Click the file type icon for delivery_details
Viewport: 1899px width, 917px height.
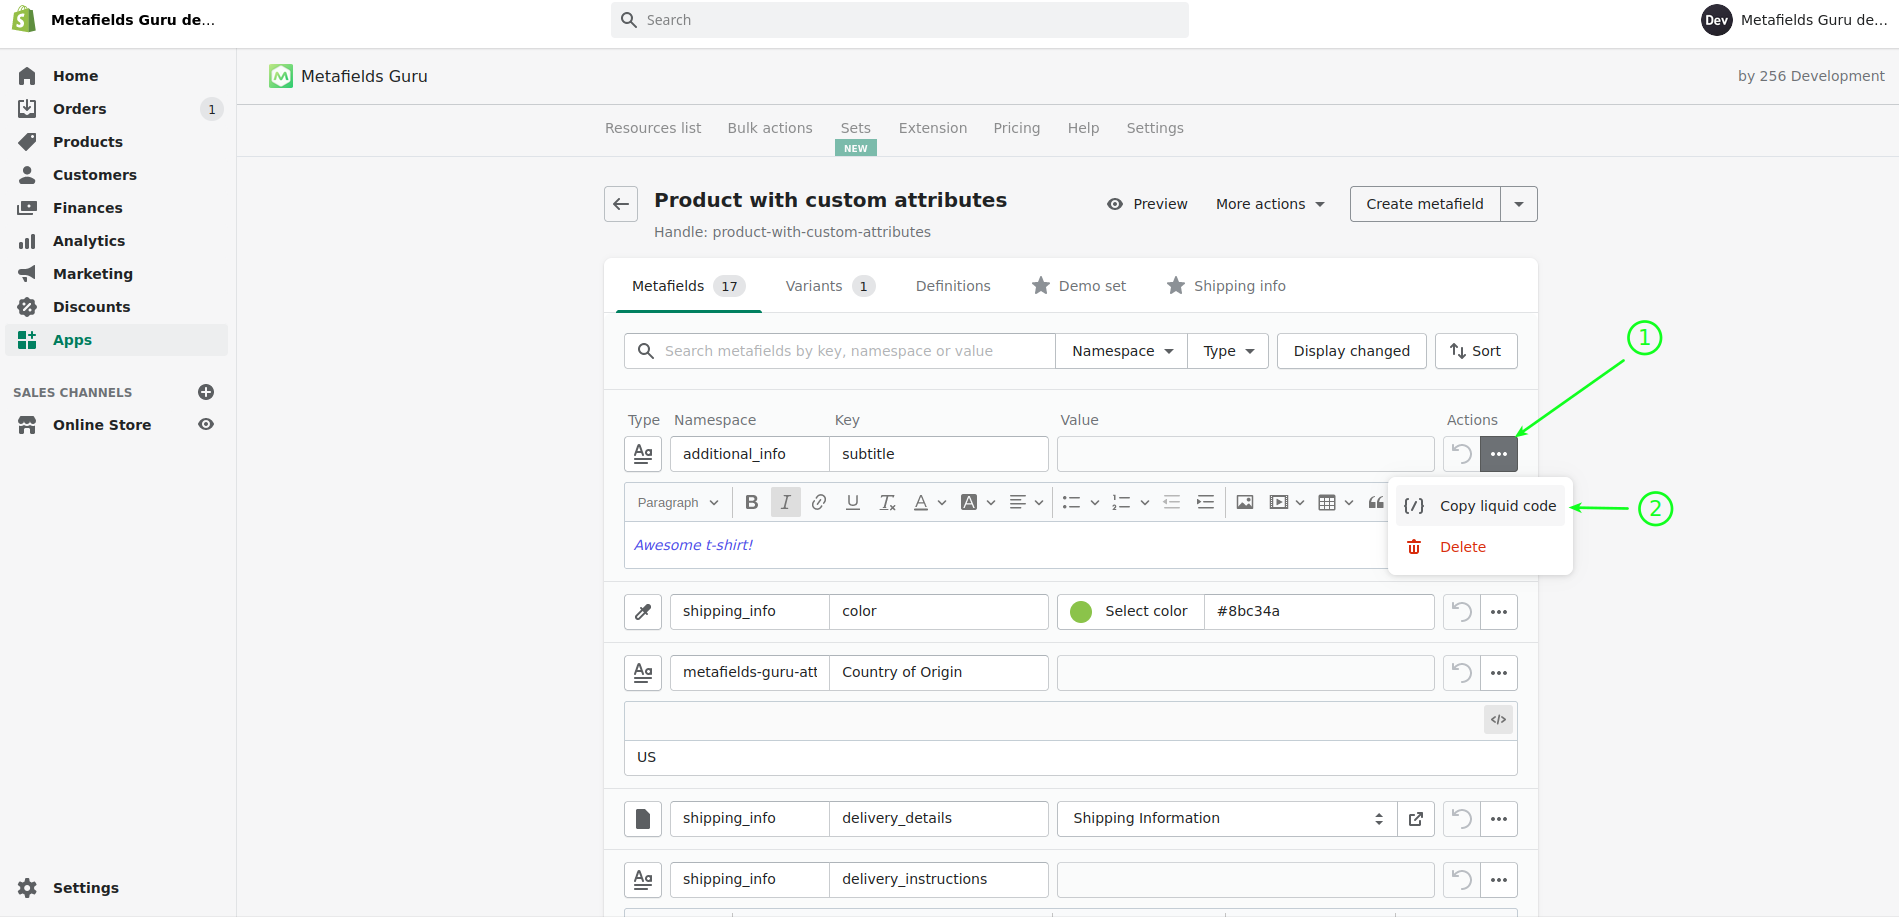643,819
